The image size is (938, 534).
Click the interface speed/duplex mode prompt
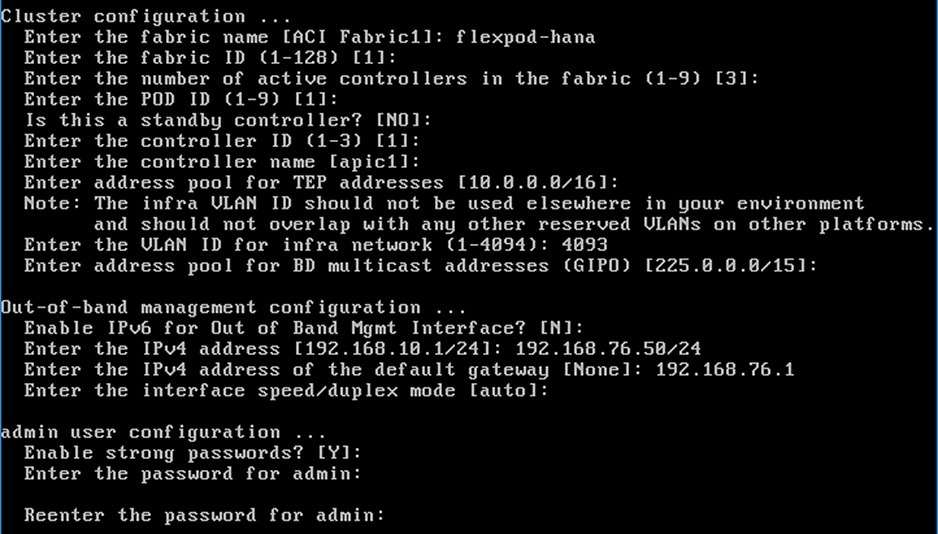pyautogui.click(x=286, y=391)
